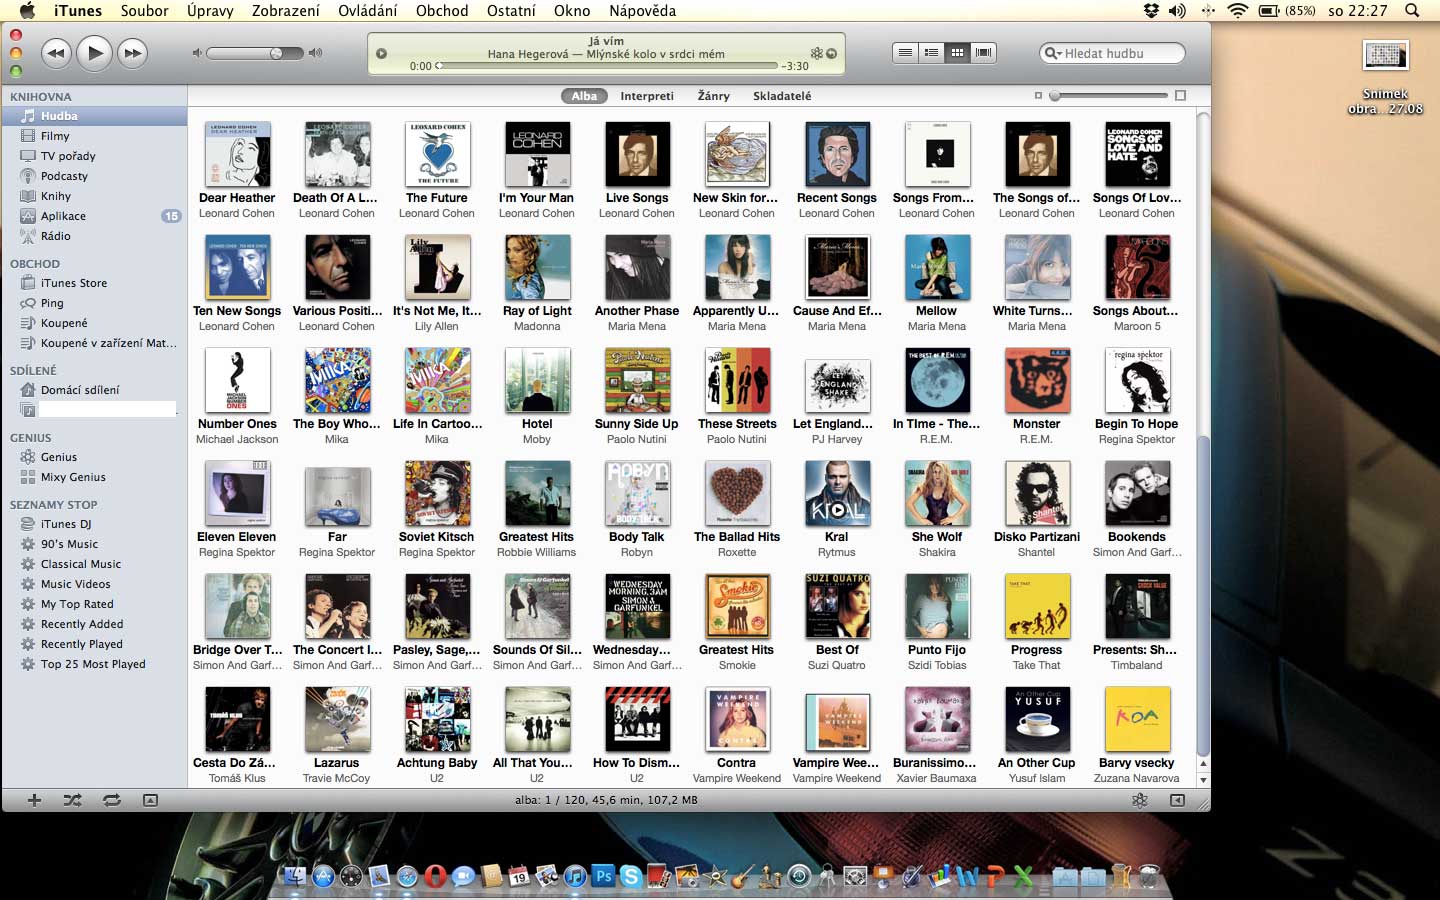This screenshot has height=900, width=1440.
Task: Toggle shuffle mode on
Action: (x=73, y=800)
